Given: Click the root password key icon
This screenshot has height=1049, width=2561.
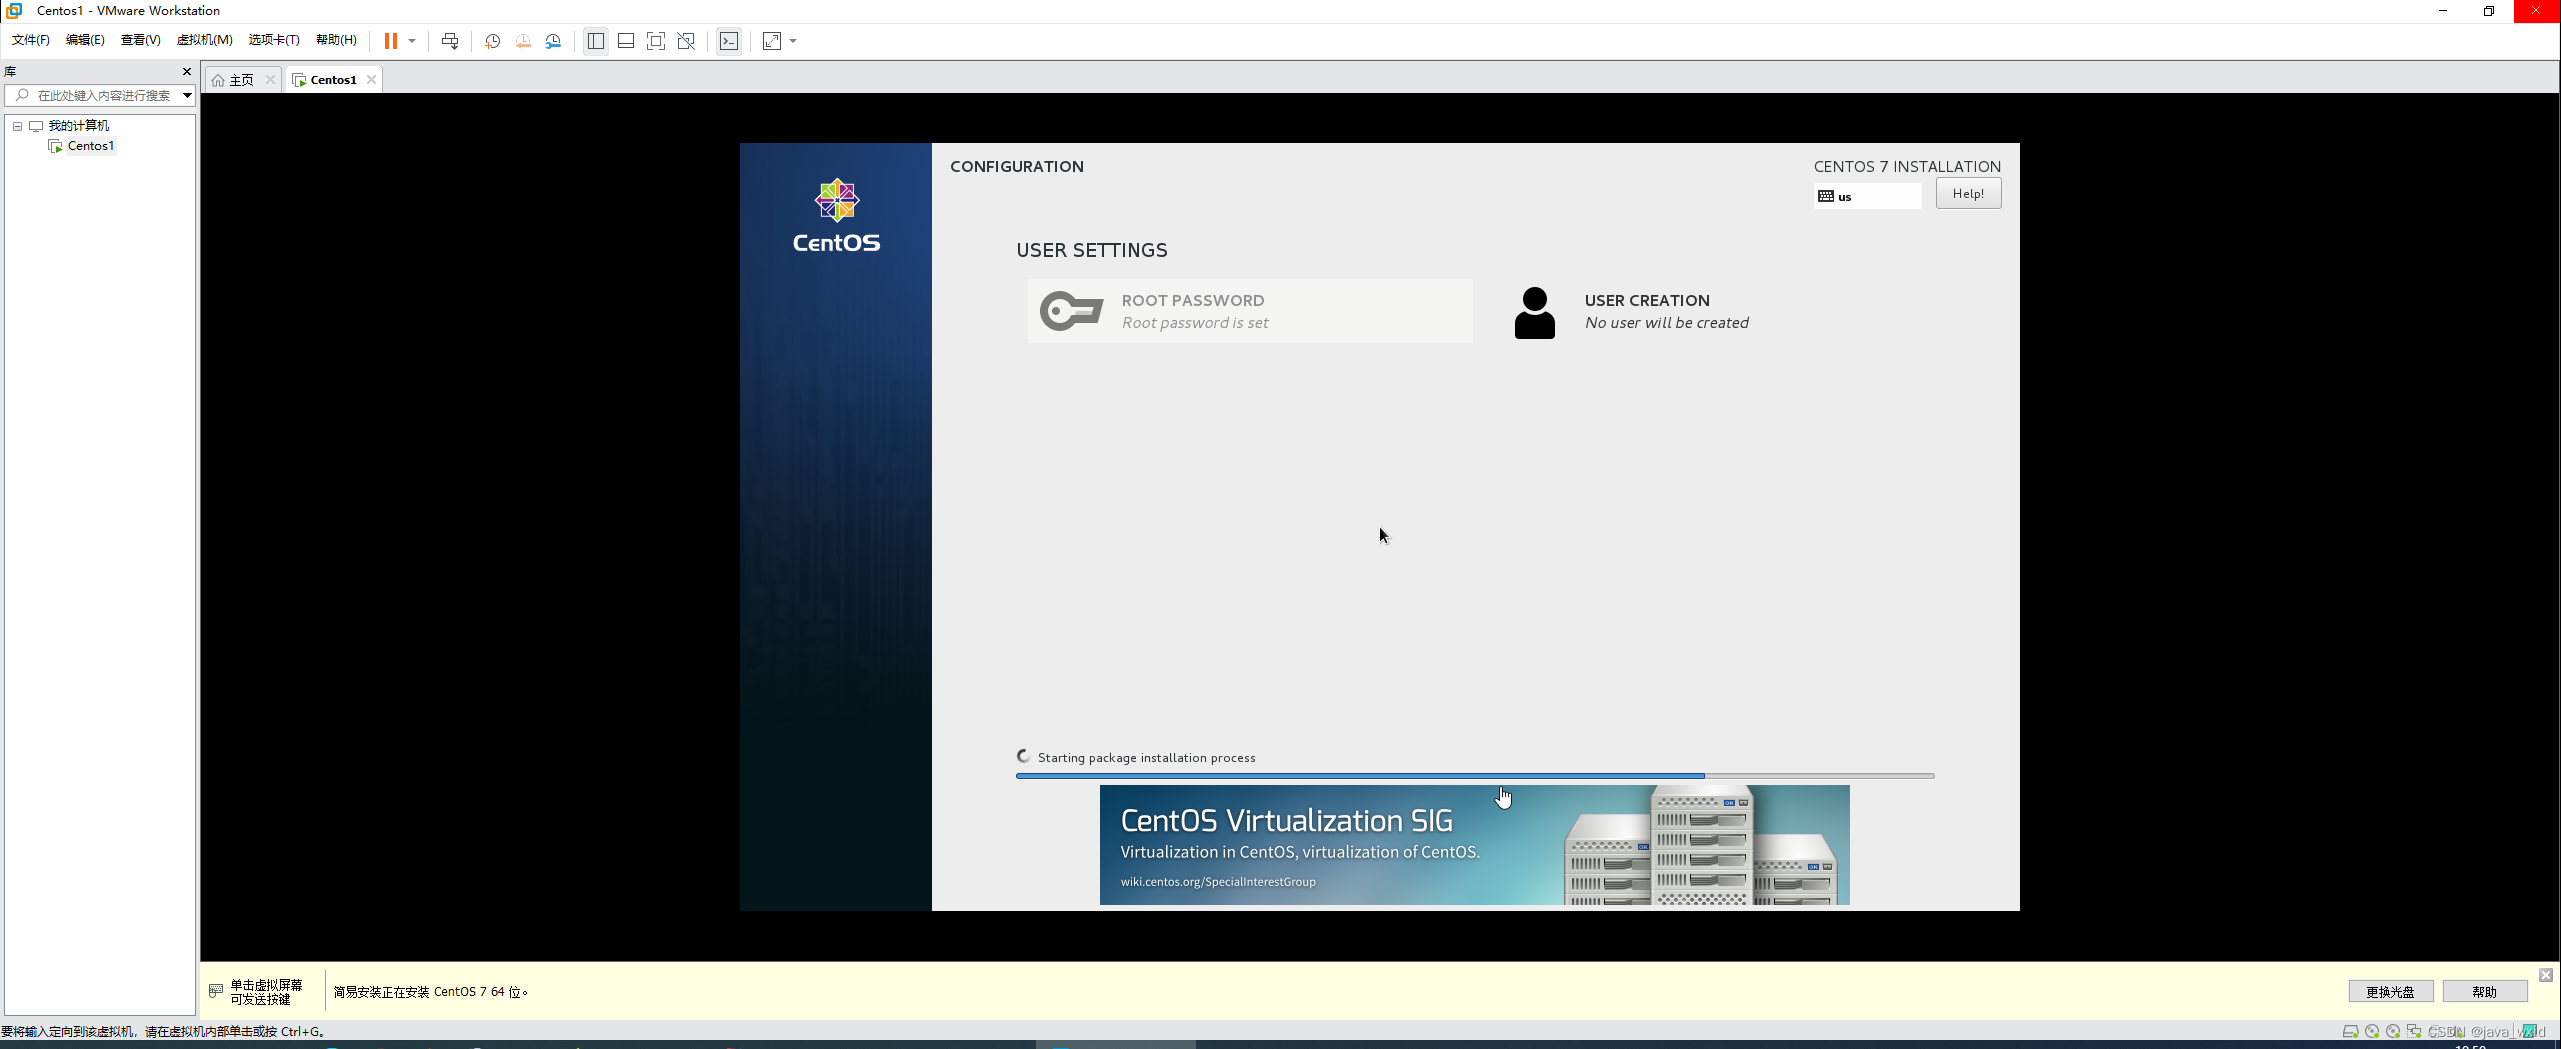Looking at the screenshot, I should (1071, 311).
